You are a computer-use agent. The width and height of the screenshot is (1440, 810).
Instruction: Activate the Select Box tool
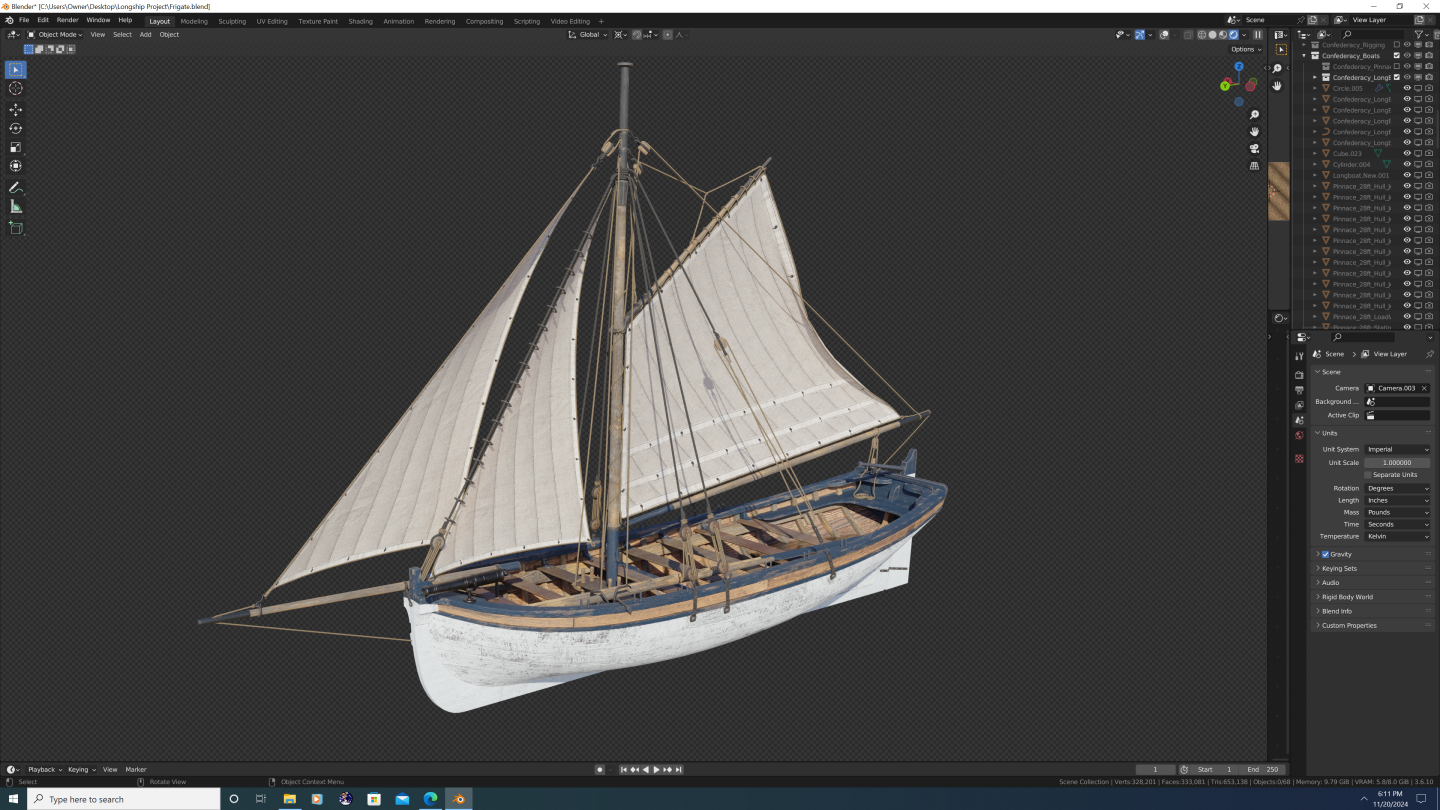tap(16, 70)
